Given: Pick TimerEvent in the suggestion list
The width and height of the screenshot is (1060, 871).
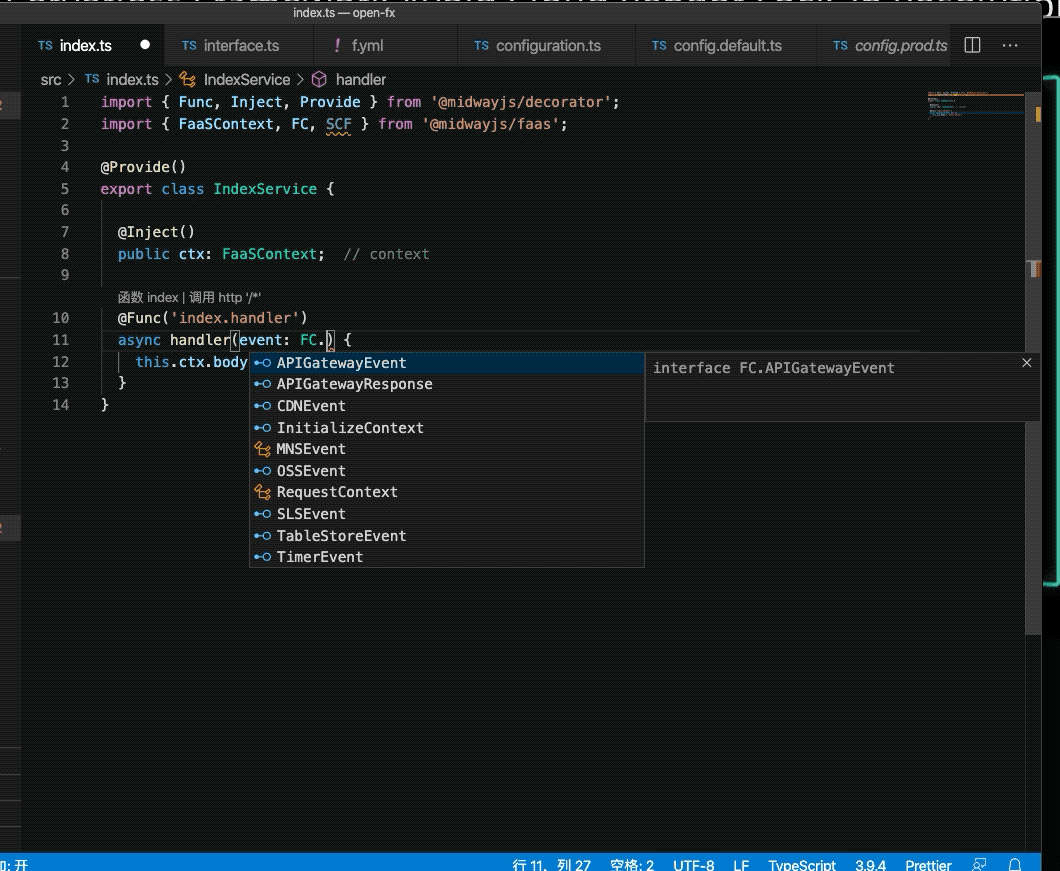Looking at the screenshot, I should [x=319, y=557].
